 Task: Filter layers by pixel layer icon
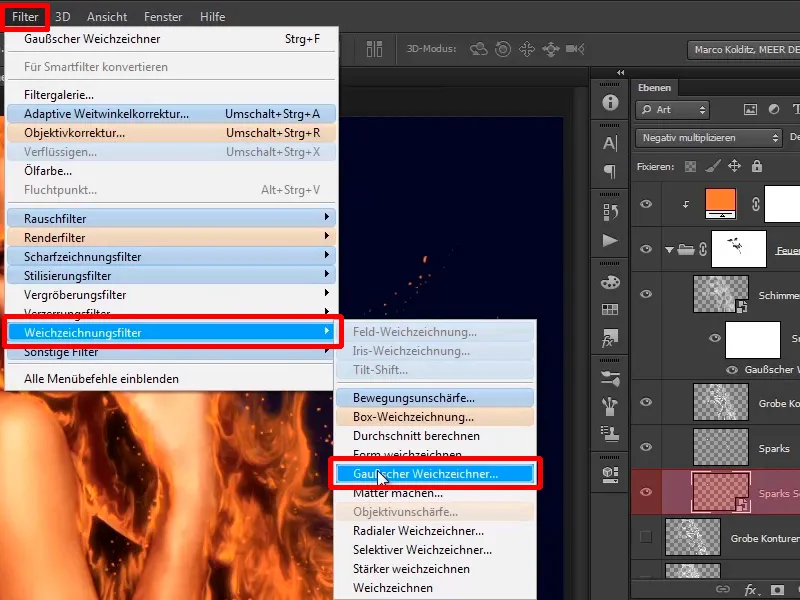click(750, 109)
